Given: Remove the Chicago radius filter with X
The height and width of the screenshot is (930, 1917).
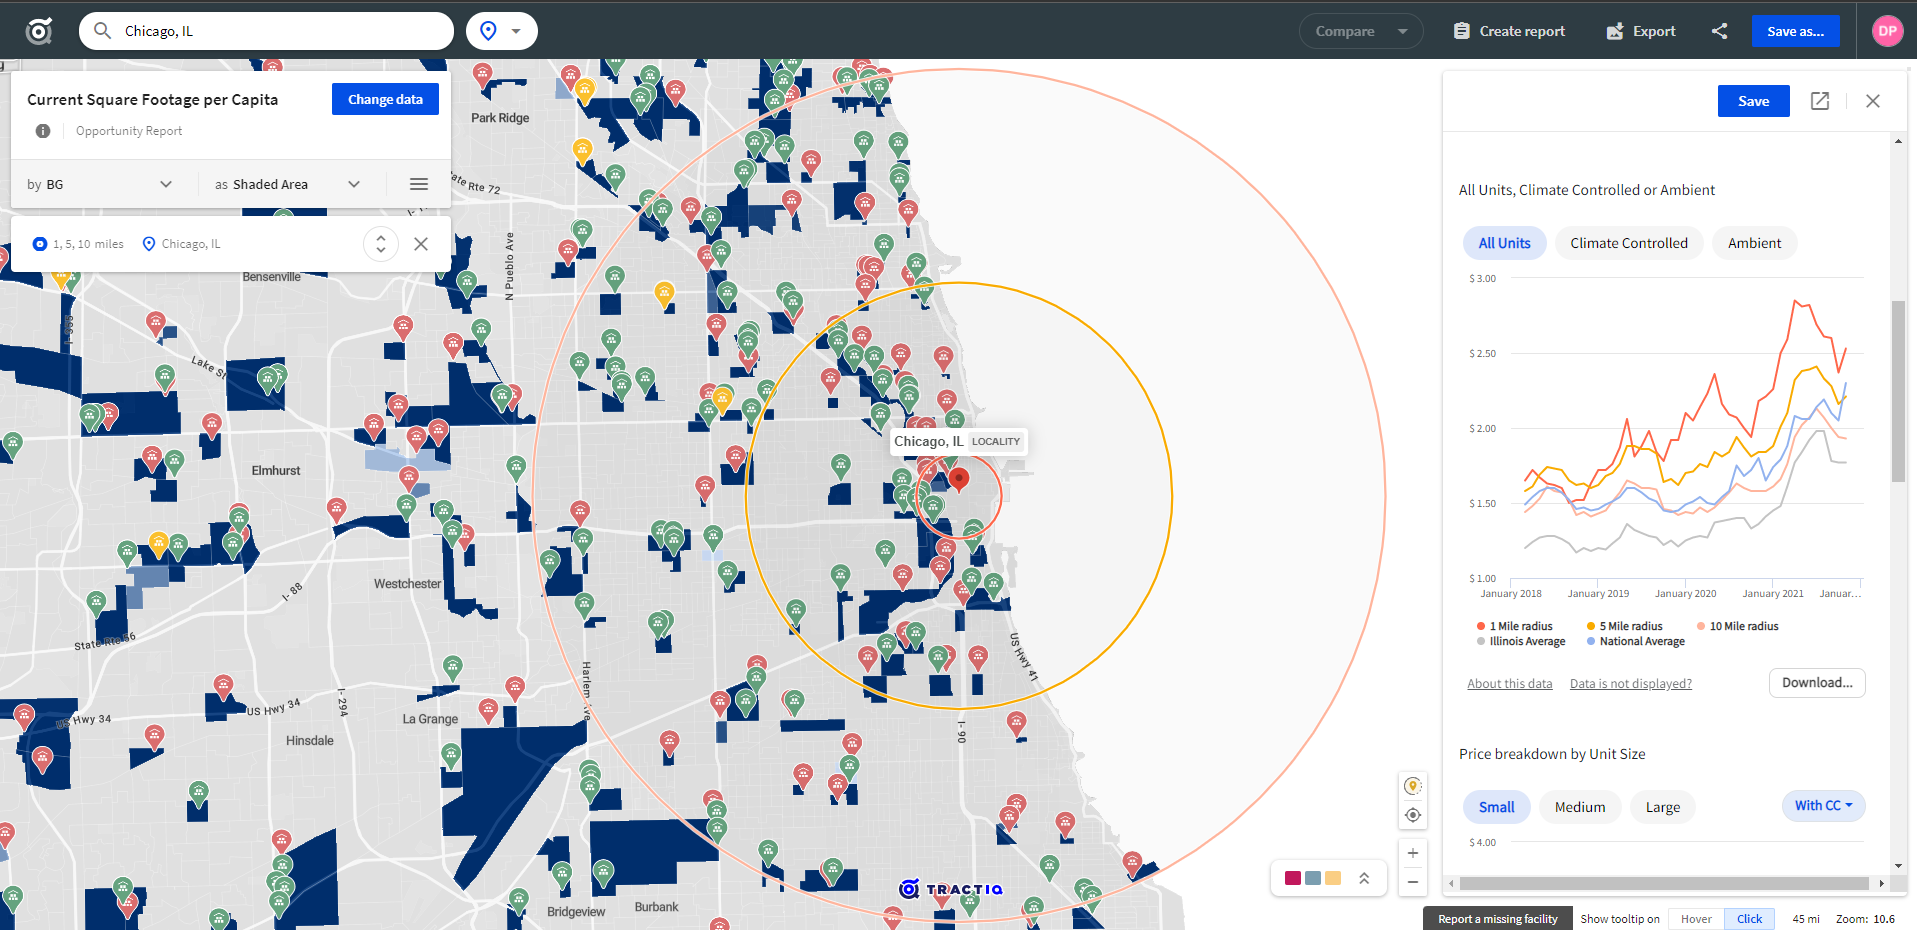Looking at the screenshot, I should (x=421, y=244).
